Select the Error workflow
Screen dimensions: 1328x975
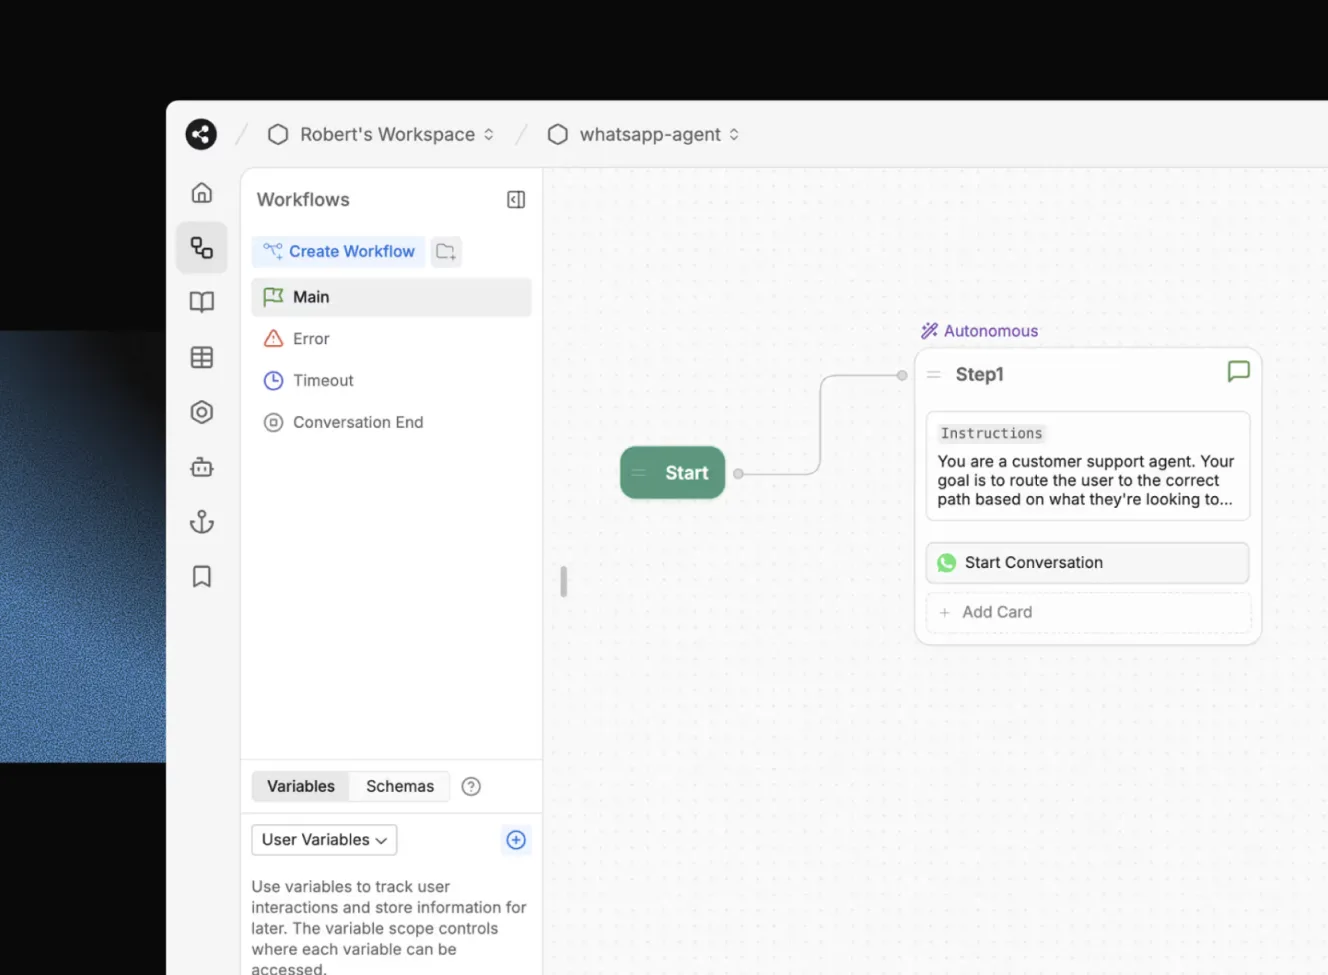tap(311, 339)
